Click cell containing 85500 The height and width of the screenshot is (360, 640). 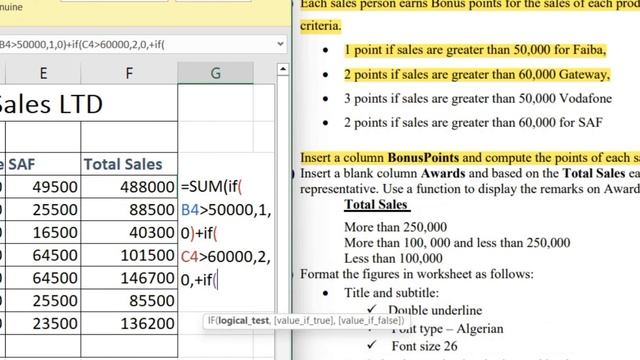(129, 301)
